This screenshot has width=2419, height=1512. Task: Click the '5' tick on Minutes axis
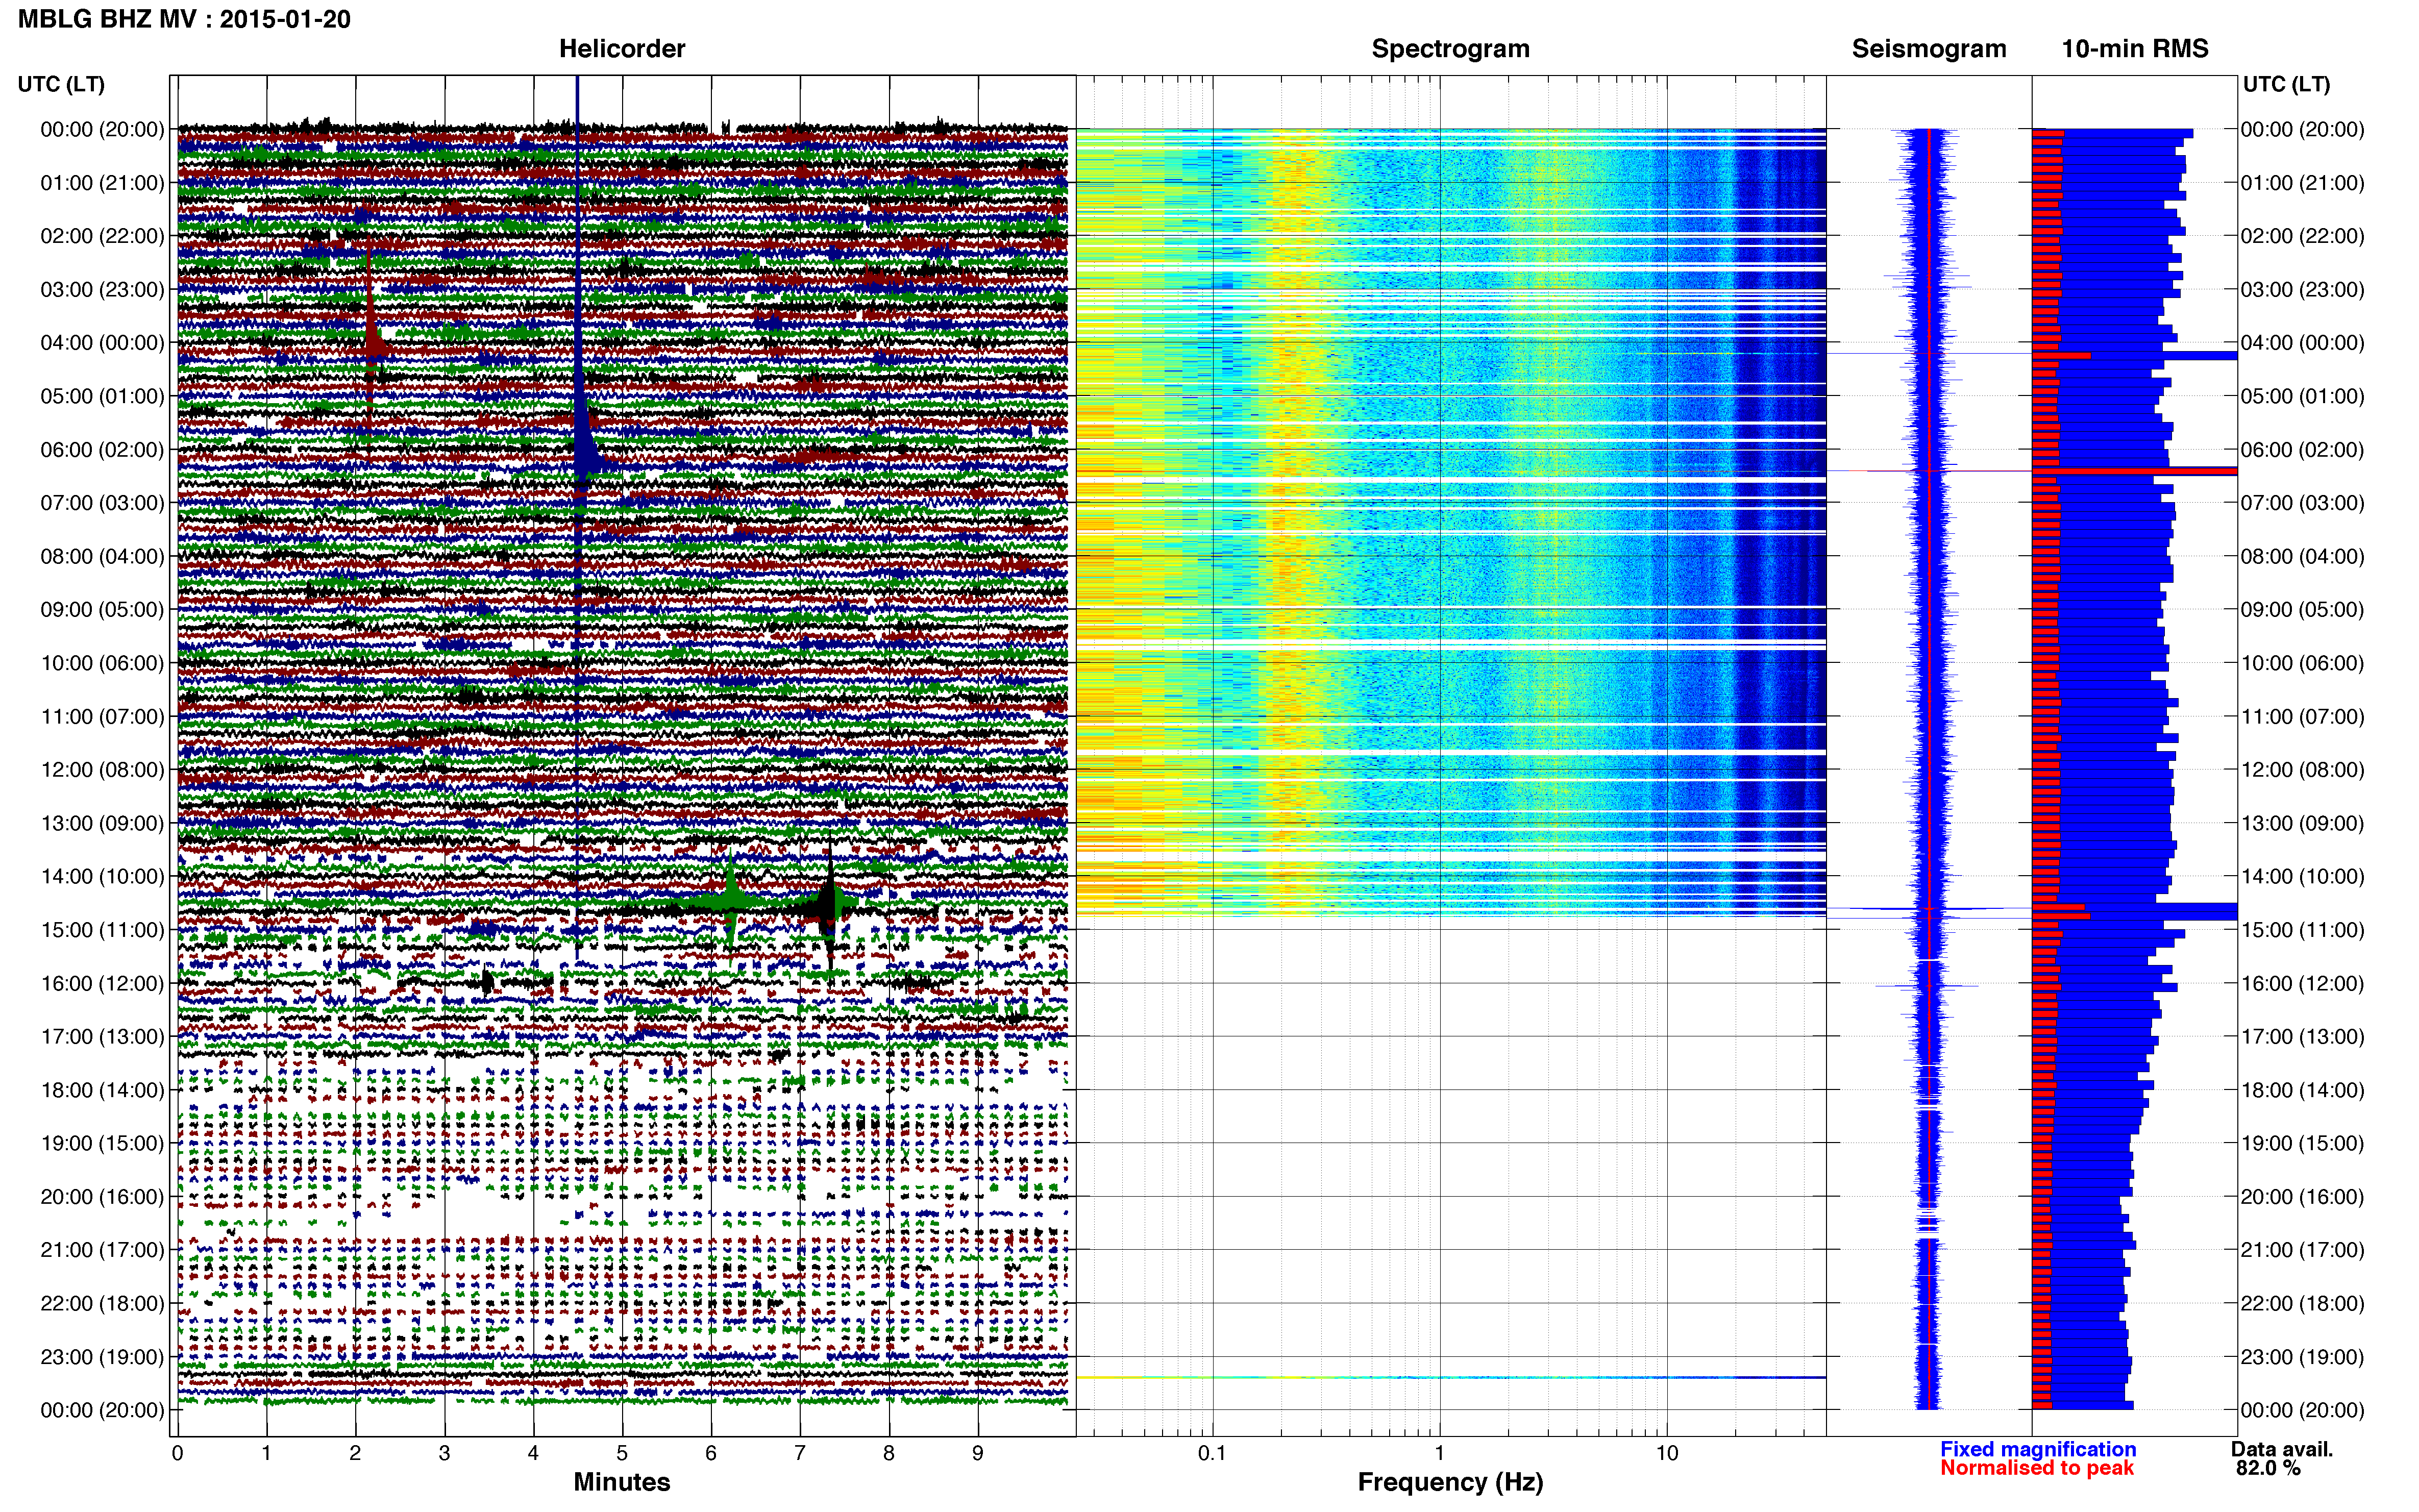click(622, 1453)
